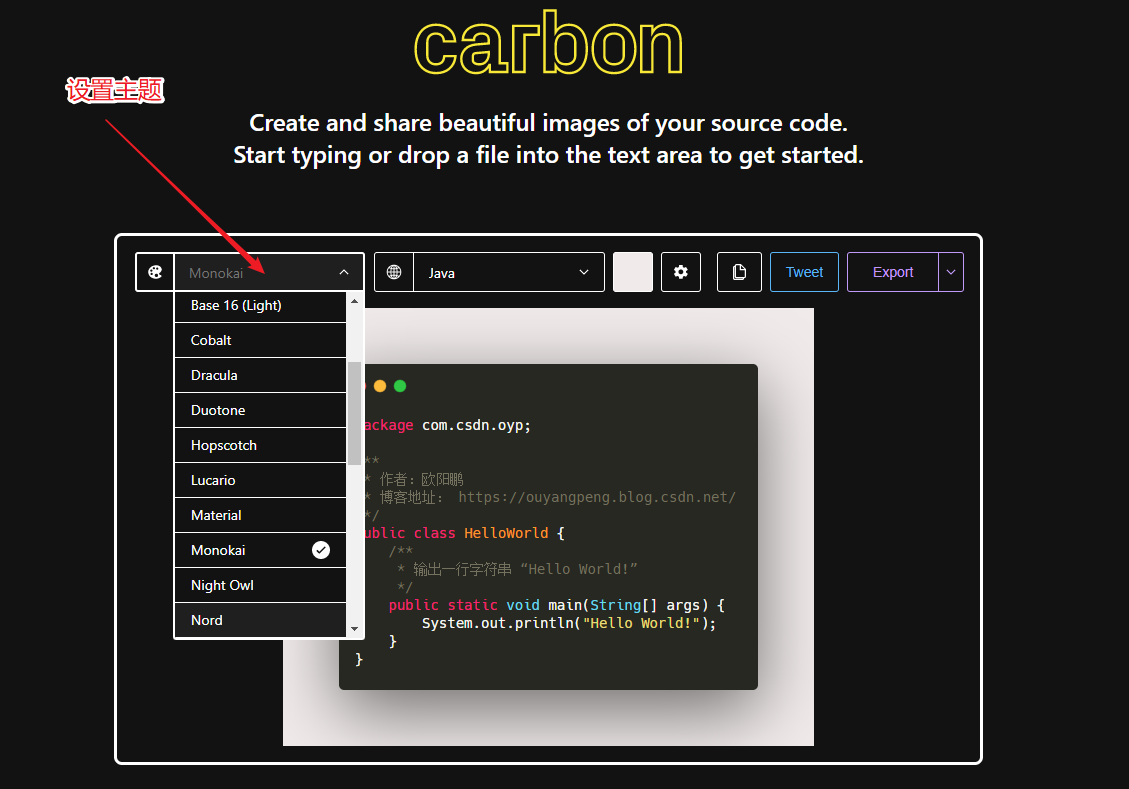Screen dimensions: 1129x789
Task: Click the theme list scroll down arrow
Action: click(x=354, y=628)
